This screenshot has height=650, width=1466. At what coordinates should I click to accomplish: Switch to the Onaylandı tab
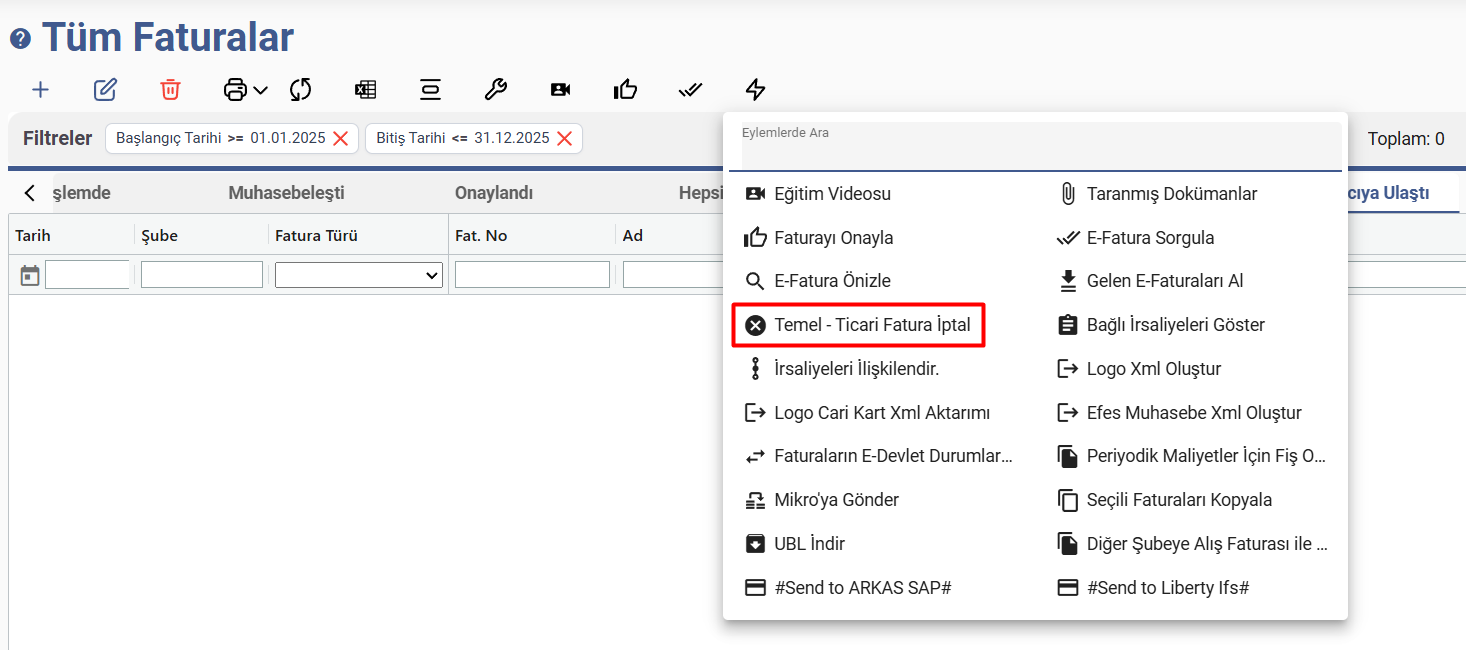[493, 193]
